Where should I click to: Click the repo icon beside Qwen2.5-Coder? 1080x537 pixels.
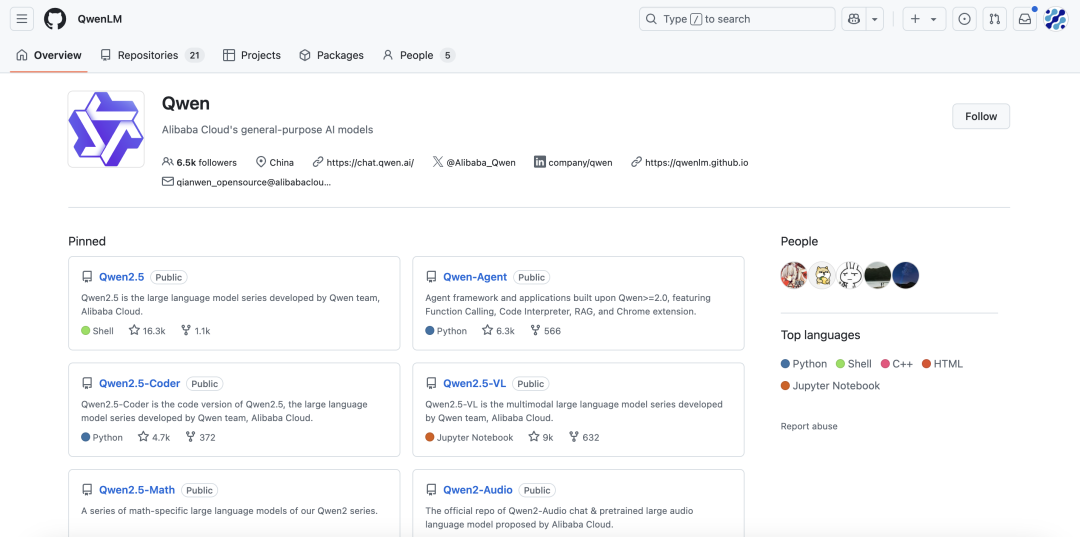(87, 383)
